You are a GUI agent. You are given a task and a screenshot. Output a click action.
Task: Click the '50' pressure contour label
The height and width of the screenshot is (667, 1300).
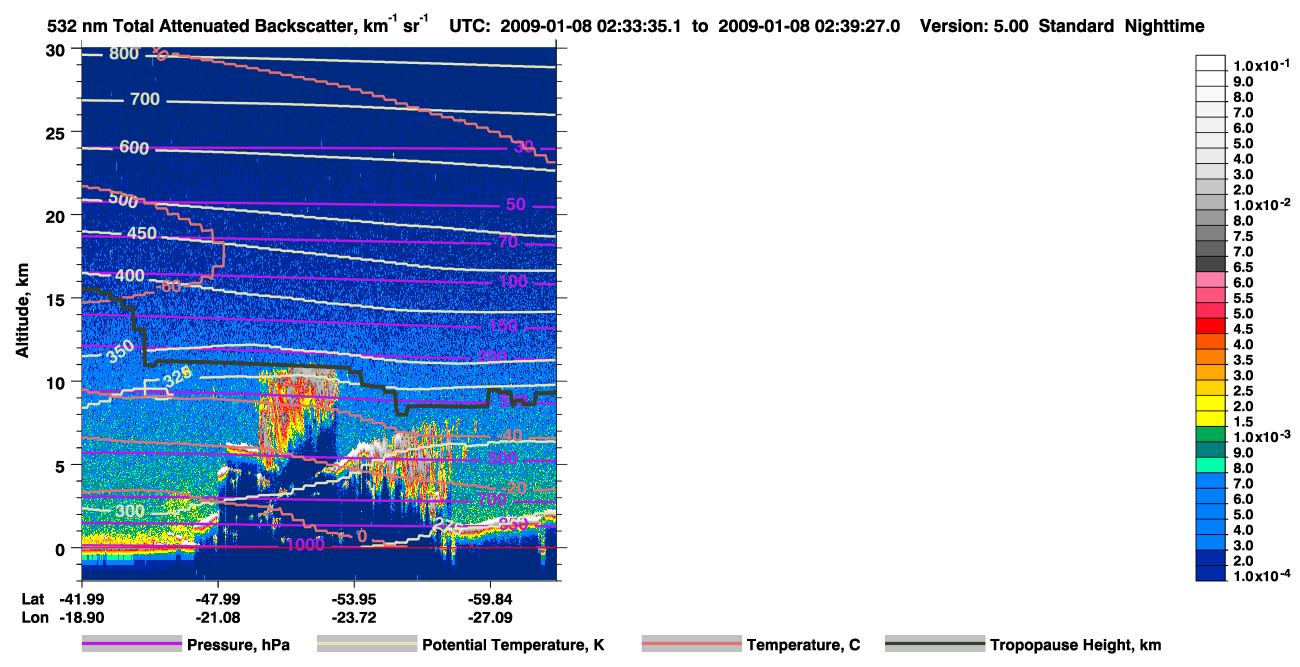pos(516,204)
